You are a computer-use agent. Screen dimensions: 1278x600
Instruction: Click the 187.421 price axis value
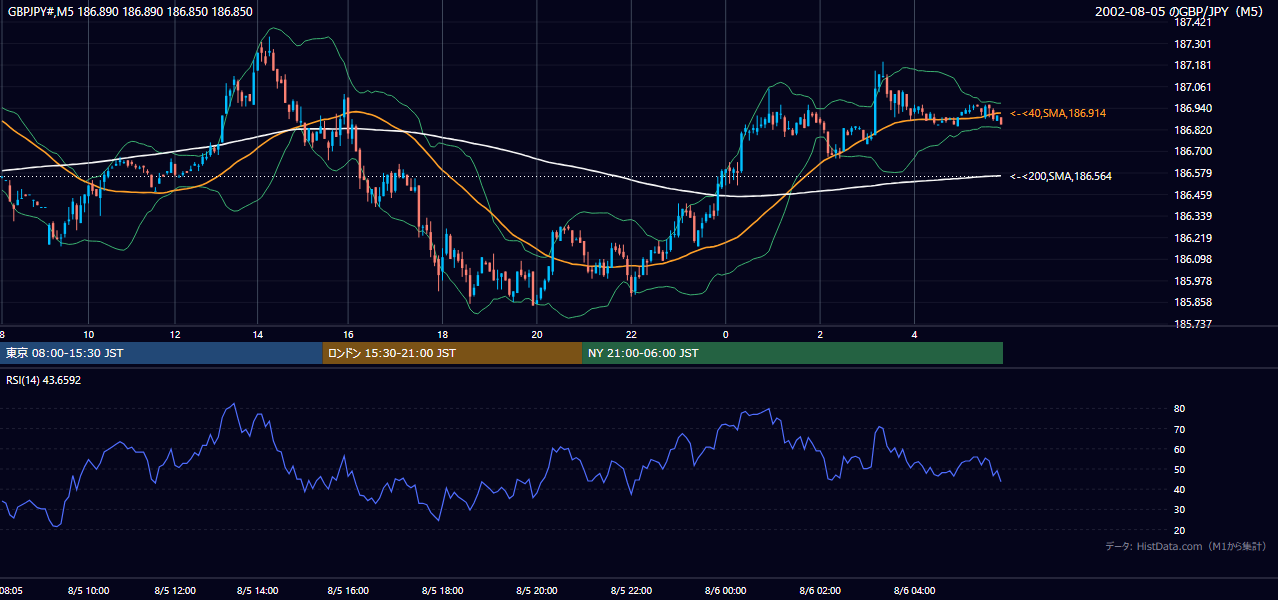[x=1193, y=22]
